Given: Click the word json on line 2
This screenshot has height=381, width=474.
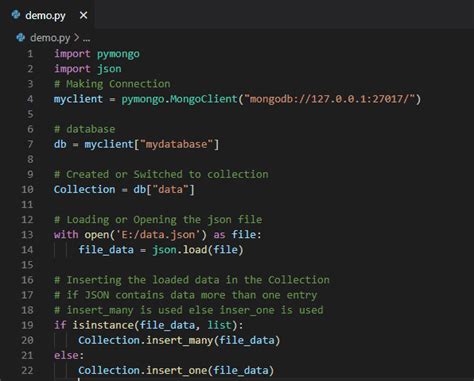Looking at the screenshot, I should click(x=109, y=69).
